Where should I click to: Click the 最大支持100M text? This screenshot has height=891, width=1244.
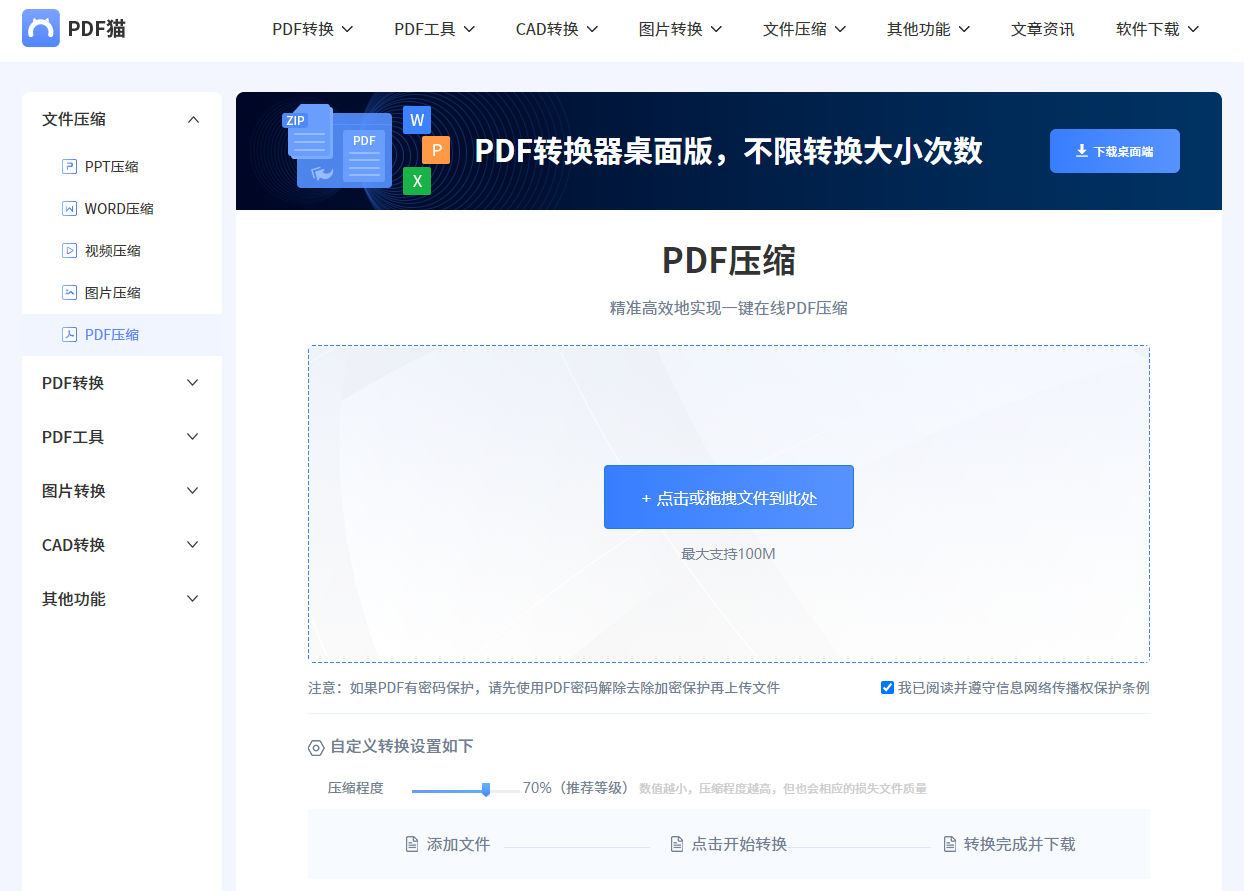[729, 554]
